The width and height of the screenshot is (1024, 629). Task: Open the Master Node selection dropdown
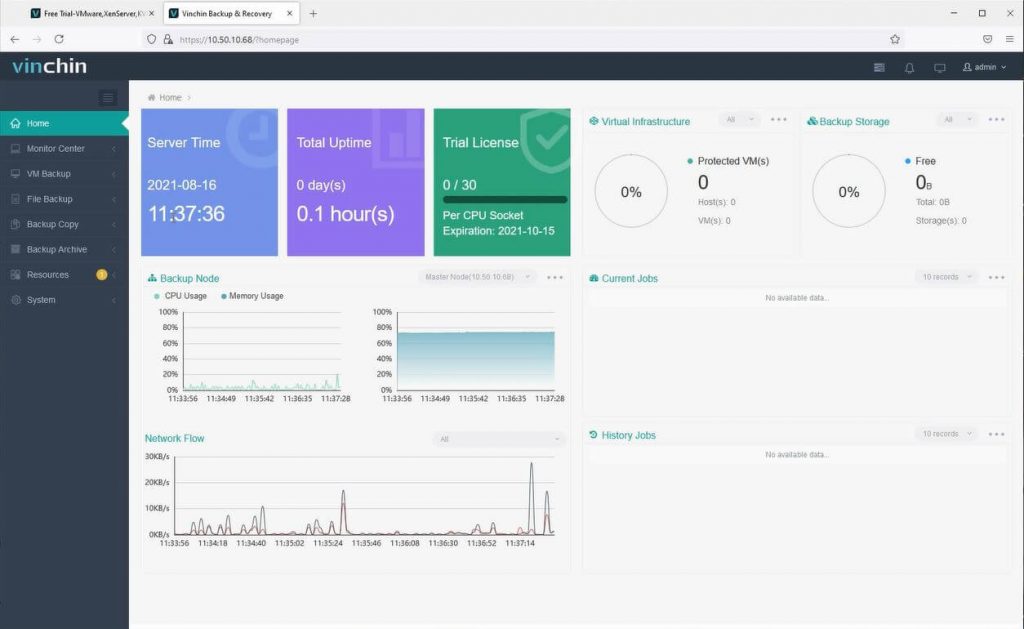pos(477,277)
